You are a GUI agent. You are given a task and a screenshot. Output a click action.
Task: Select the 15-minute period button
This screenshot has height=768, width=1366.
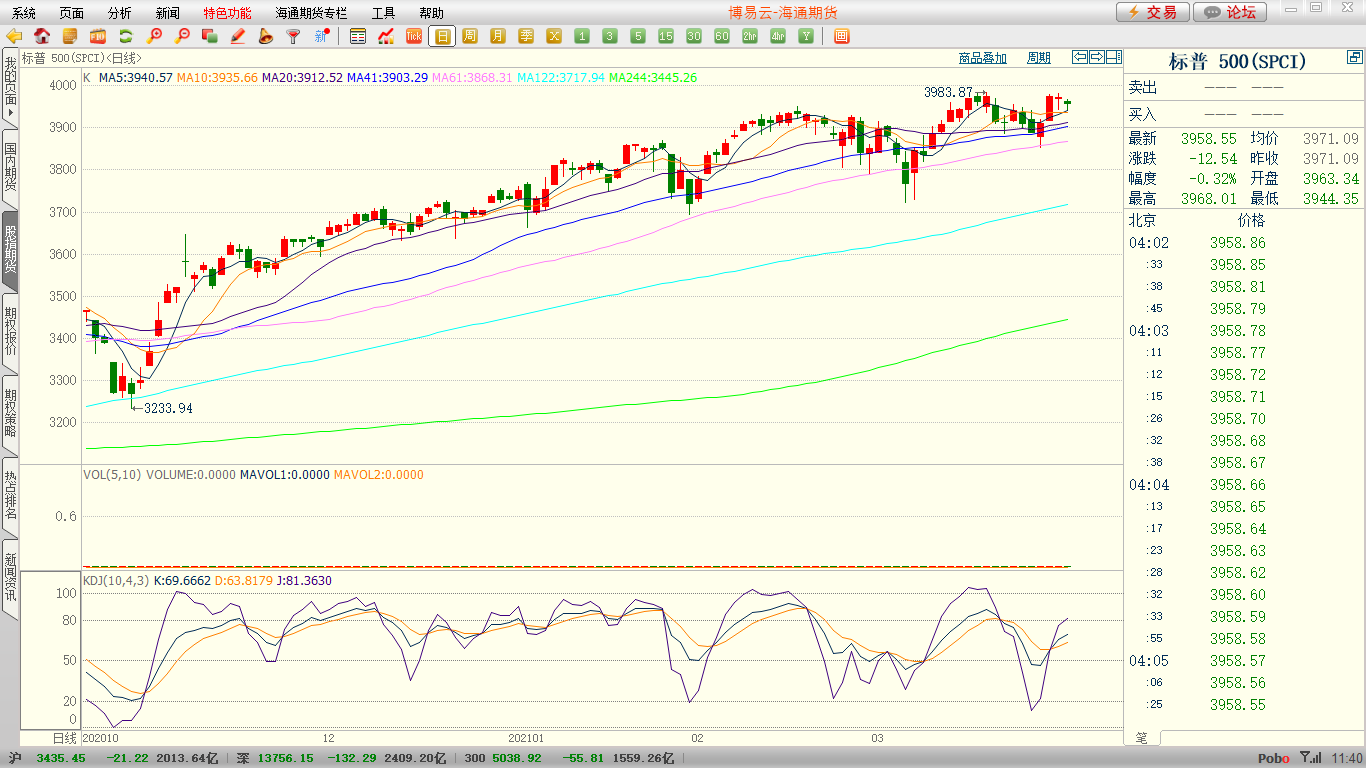pyautogui.click(x=666, y=36)
